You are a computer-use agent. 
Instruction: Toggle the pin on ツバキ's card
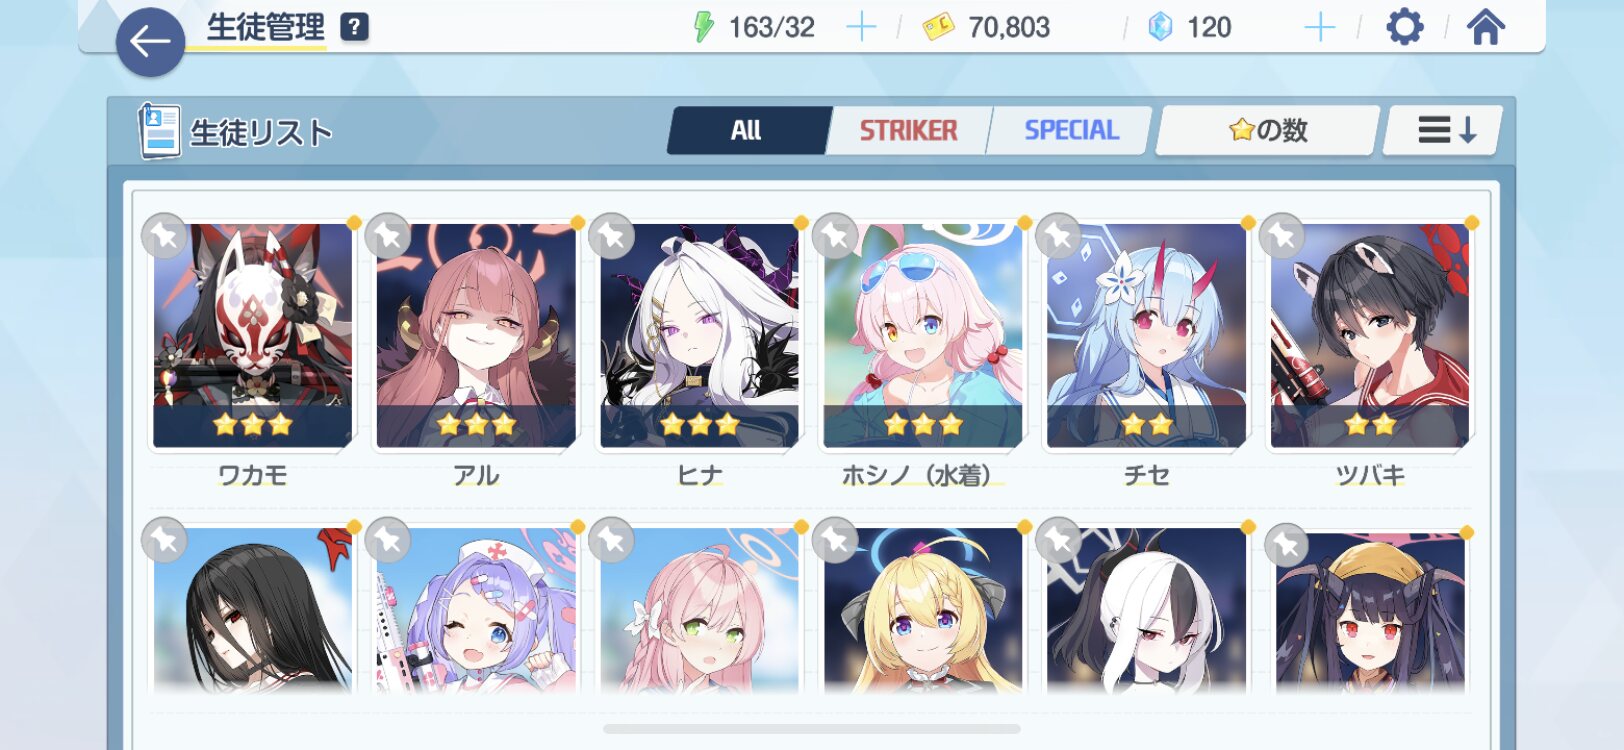[x=1282, y=237]
